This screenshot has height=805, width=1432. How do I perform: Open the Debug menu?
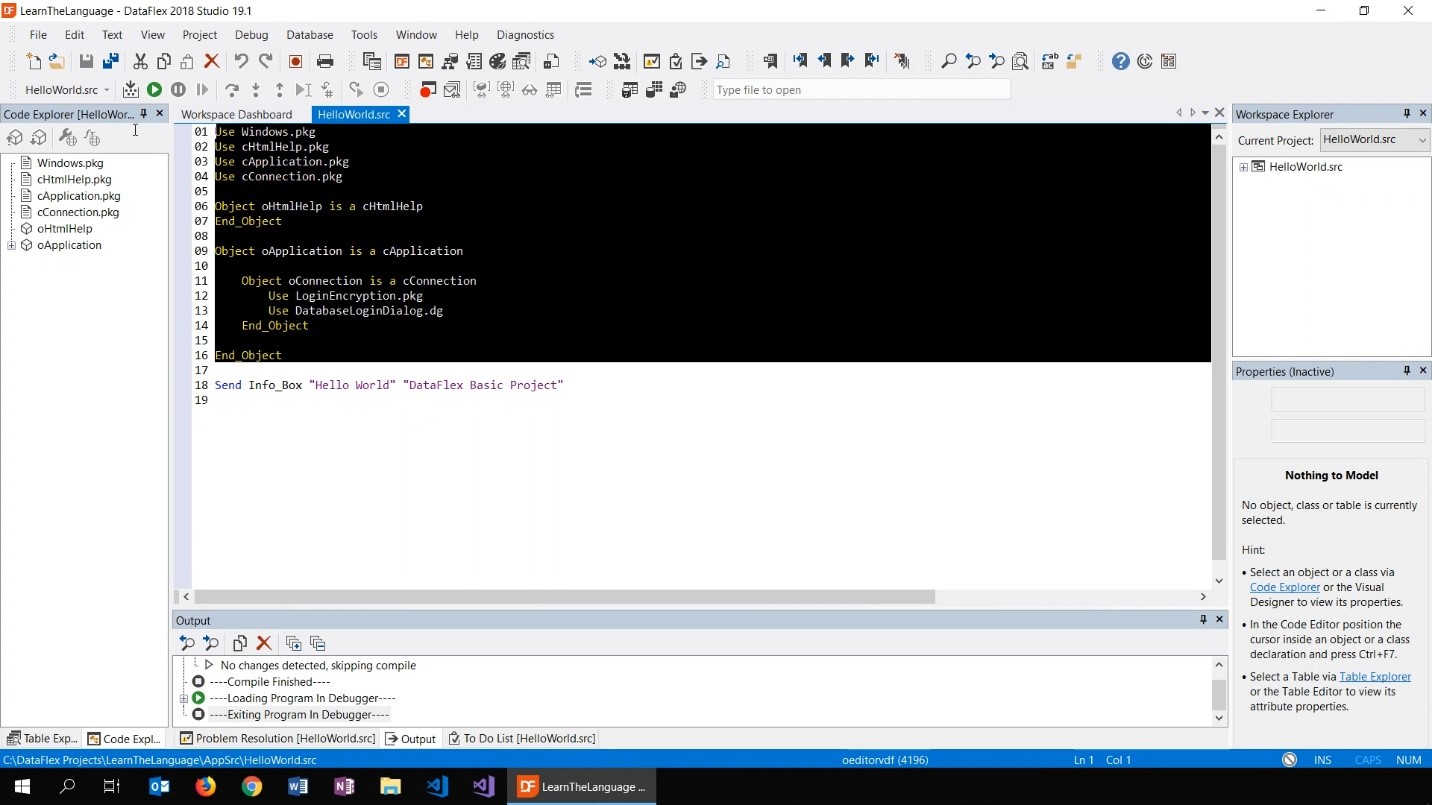point(251,35)
